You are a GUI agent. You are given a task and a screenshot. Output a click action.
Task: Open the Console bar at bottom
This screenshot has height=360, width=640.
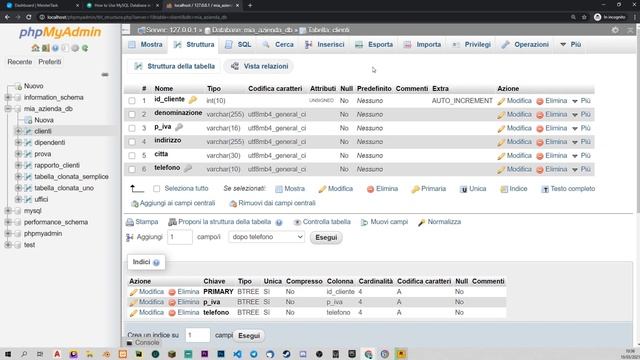coord(143,343)
